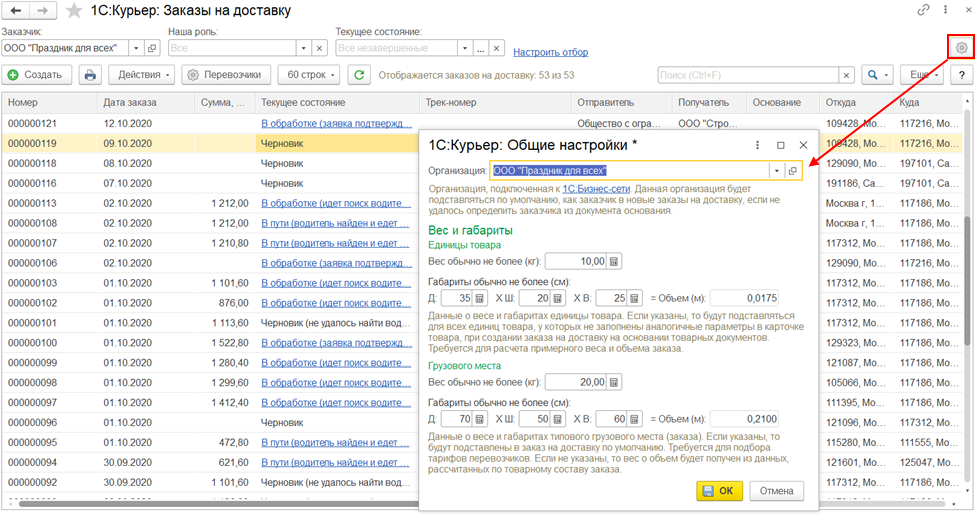Clear the Наша роль filter
Image resolution: width=980 pixels, height=514 pixels.
click(319, 48)
